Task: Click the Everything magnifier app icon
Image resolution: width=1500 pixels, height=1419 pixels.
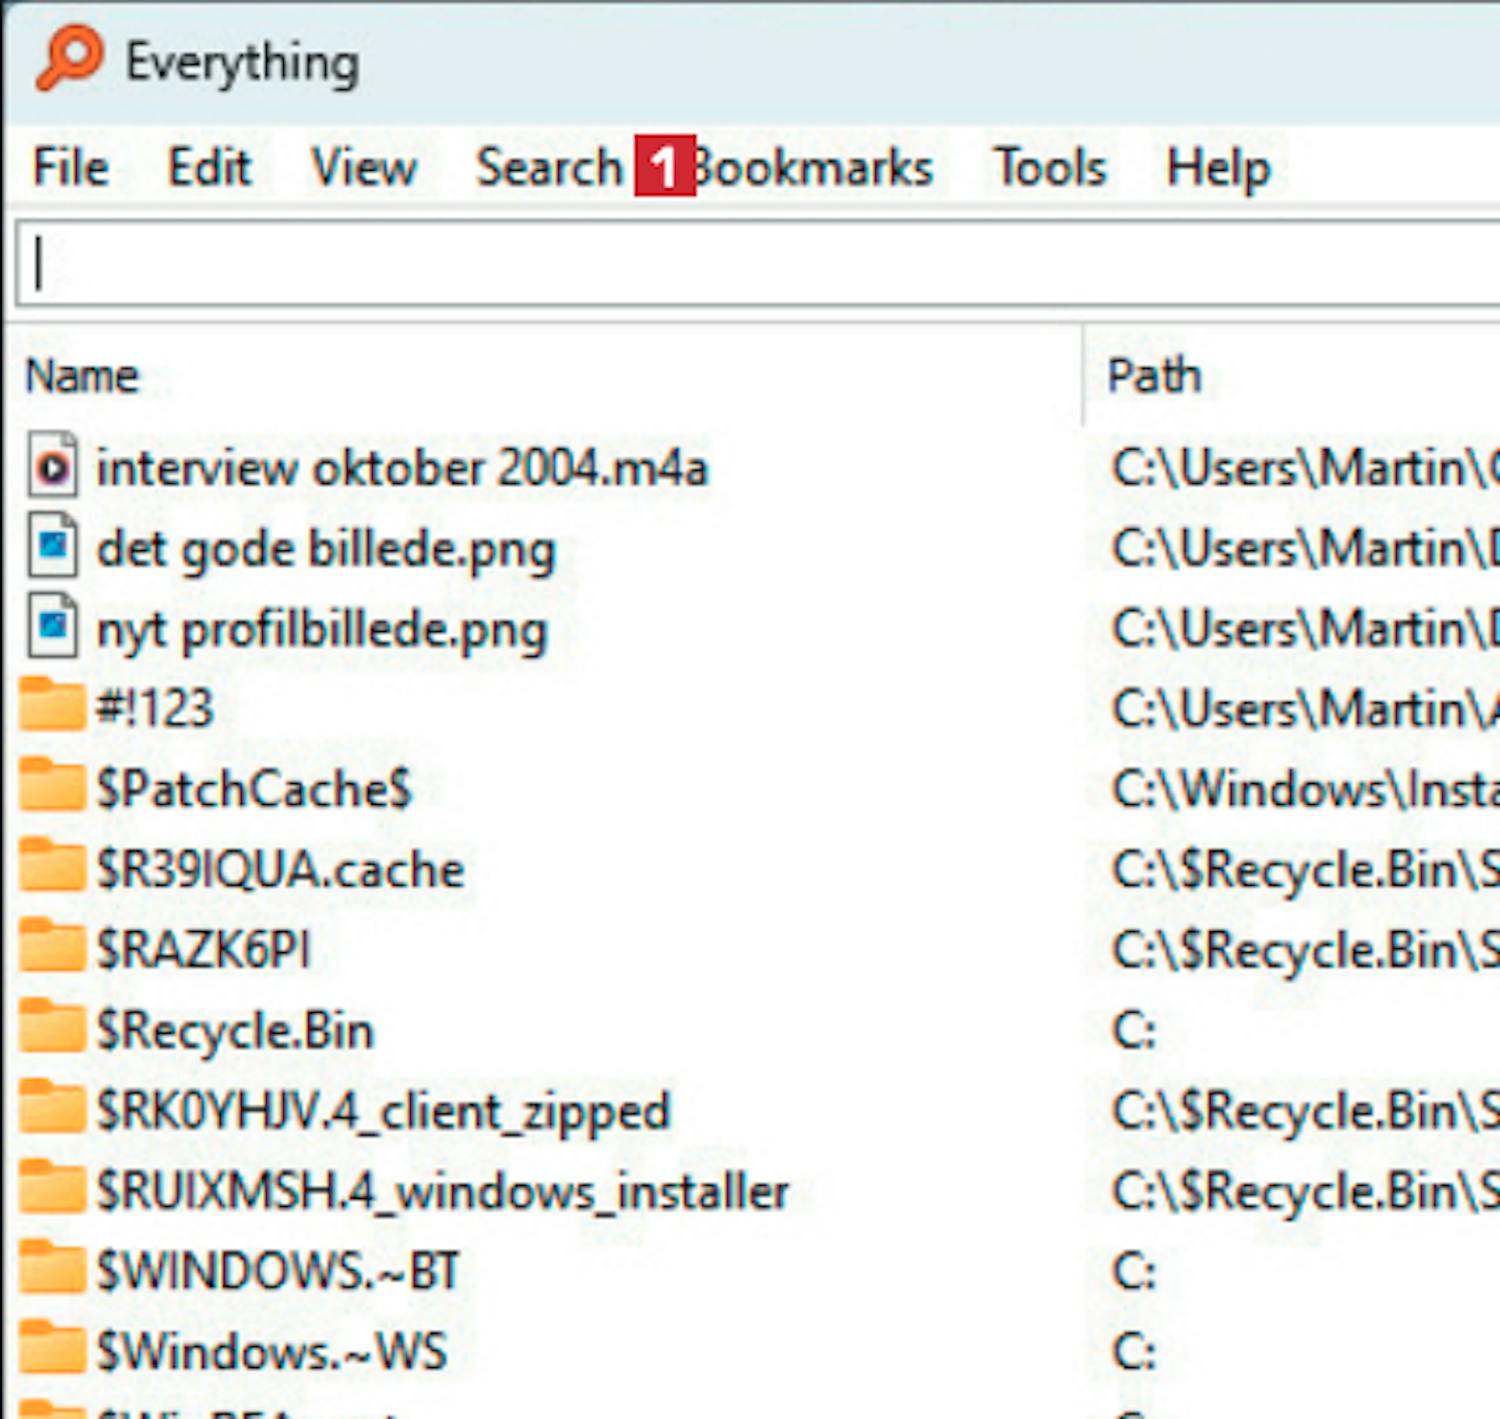Action: pos(68,58)
